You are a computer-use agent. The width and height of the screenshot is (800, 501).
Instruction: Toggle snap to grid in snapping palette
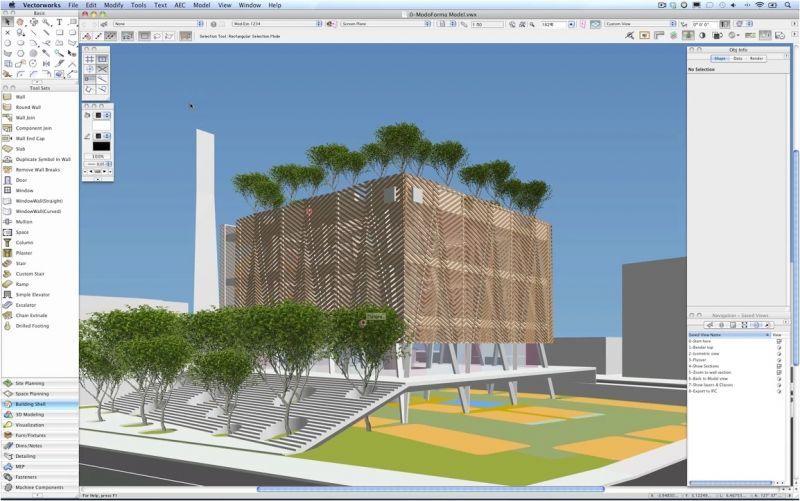(x=90, y=60)
